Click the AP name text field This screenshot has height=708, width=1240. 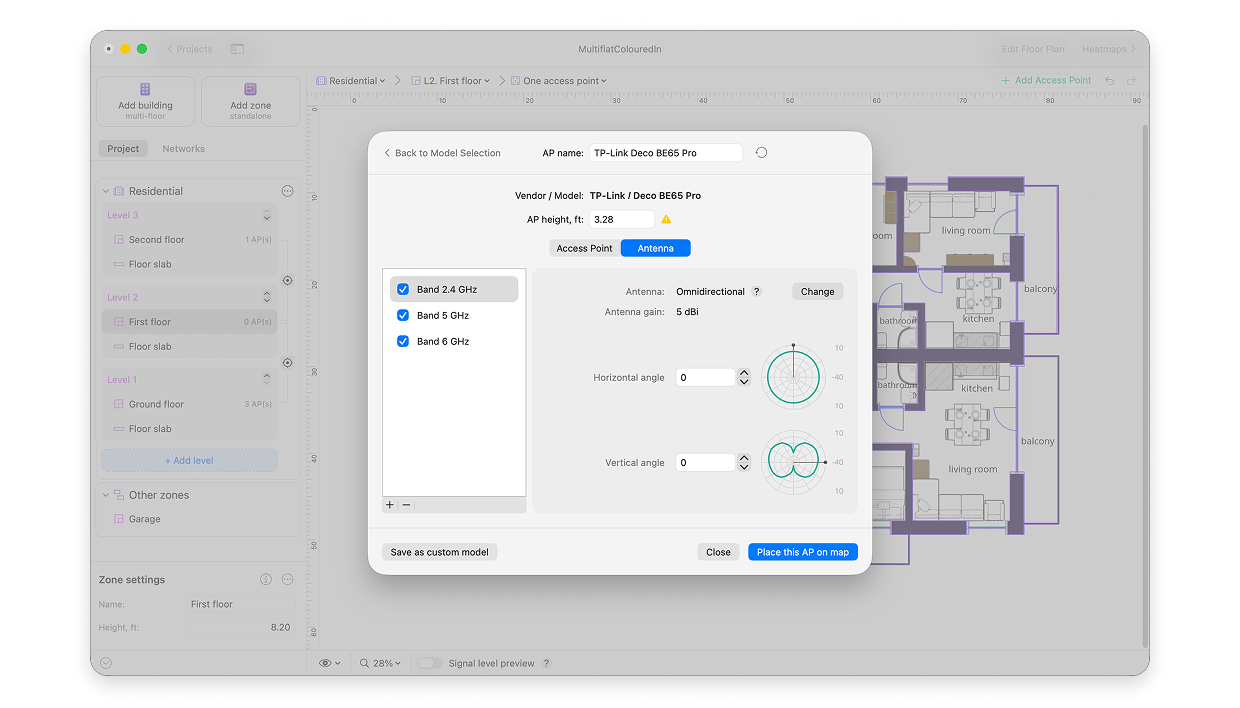[x=666, y=153]
